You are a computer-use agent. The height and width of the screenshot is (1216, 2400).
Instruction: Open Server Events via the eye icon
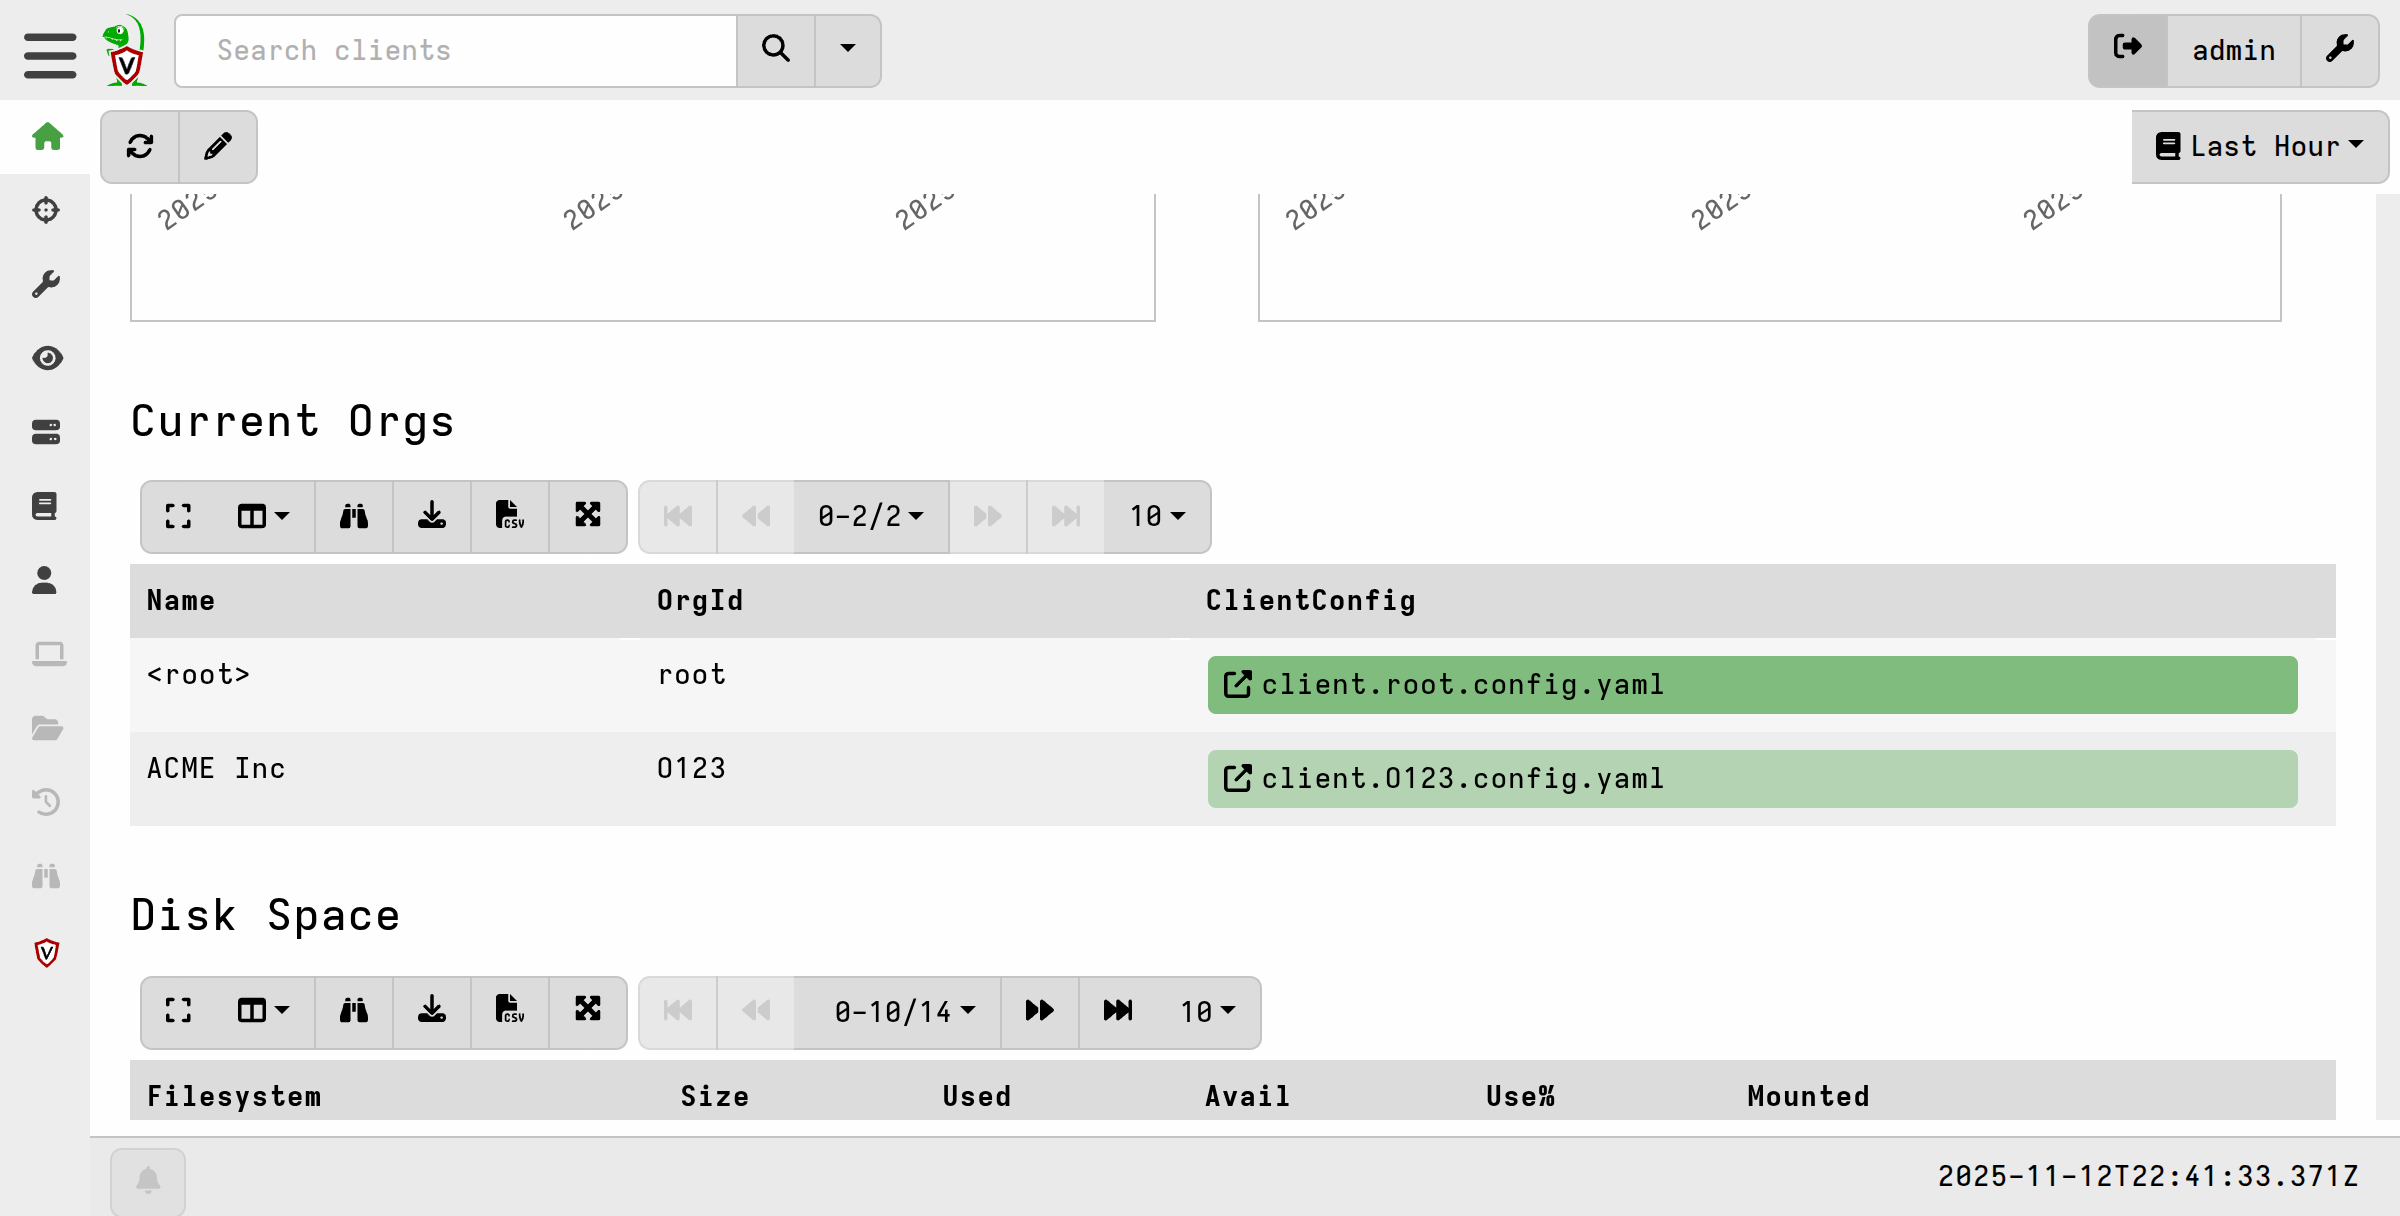pos(47,357)
